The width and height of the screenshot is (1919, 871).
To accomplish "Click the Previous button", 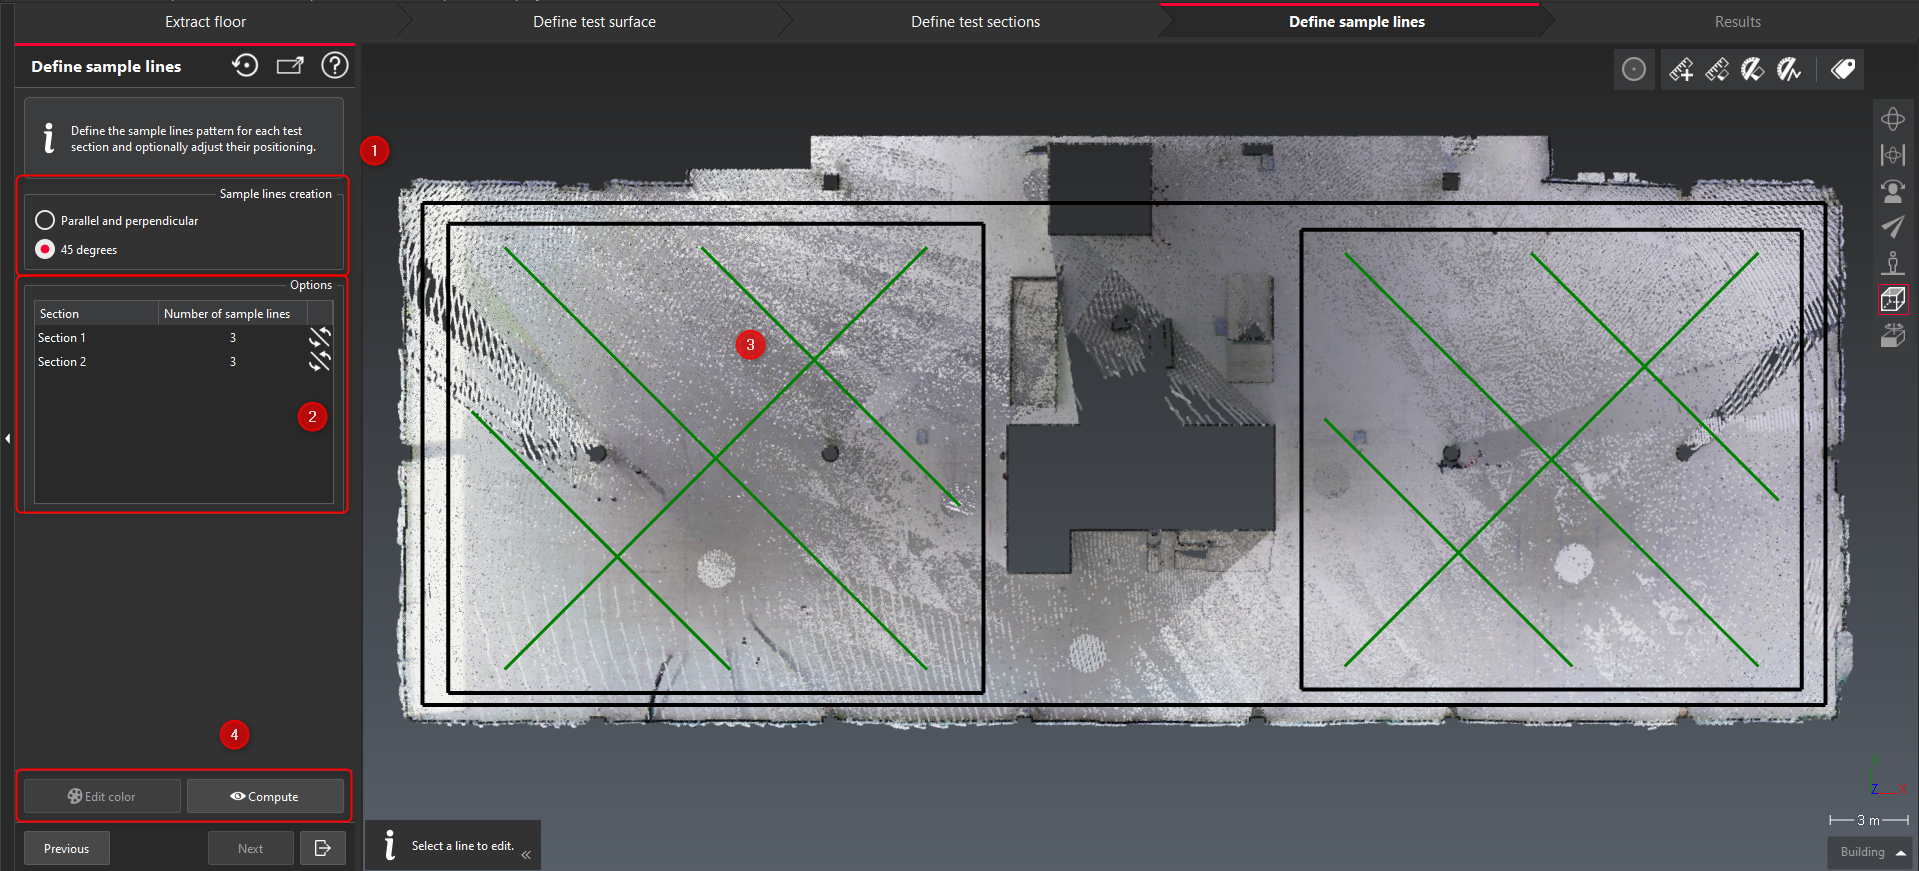I will pos(67,848).
